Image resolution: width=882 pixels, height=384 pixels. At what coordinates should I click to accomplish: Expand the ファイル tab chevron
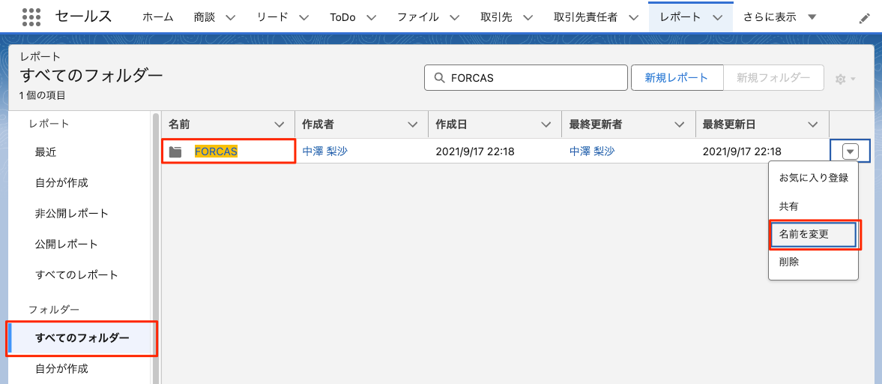coord(454,17)
